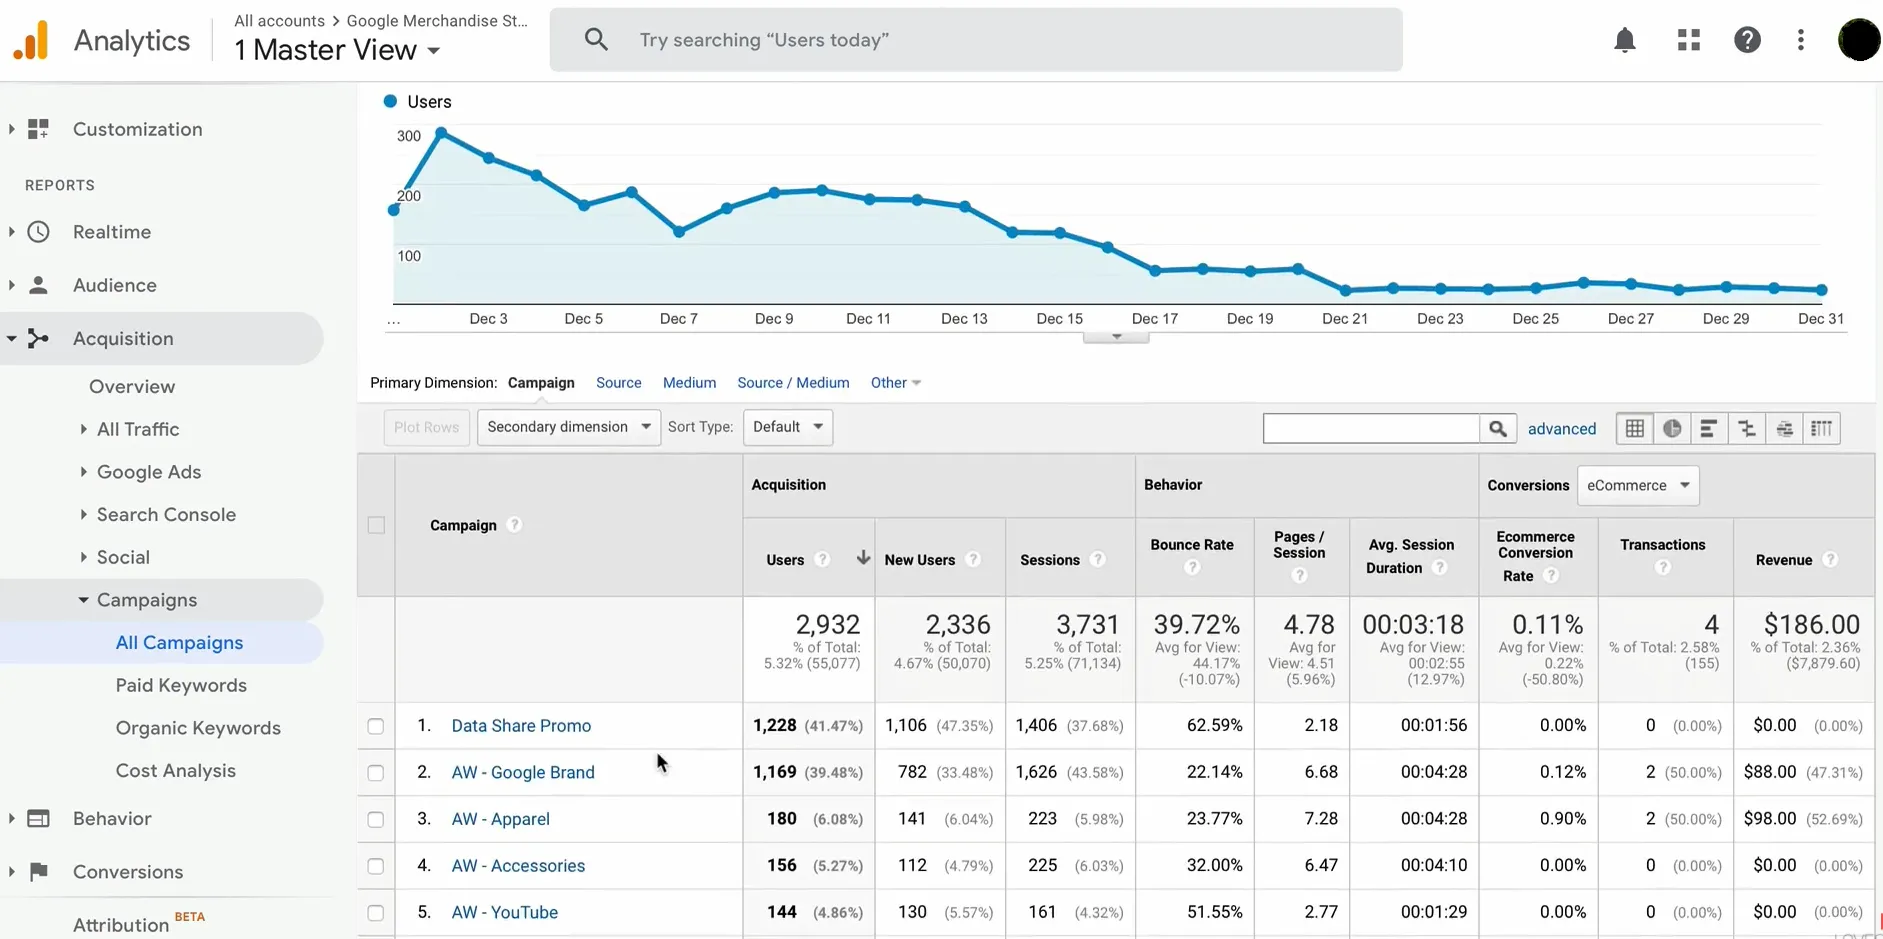Click the Users column sort arrow
The height and width of the screenshot is (939, 1883).
coord(863,558)
